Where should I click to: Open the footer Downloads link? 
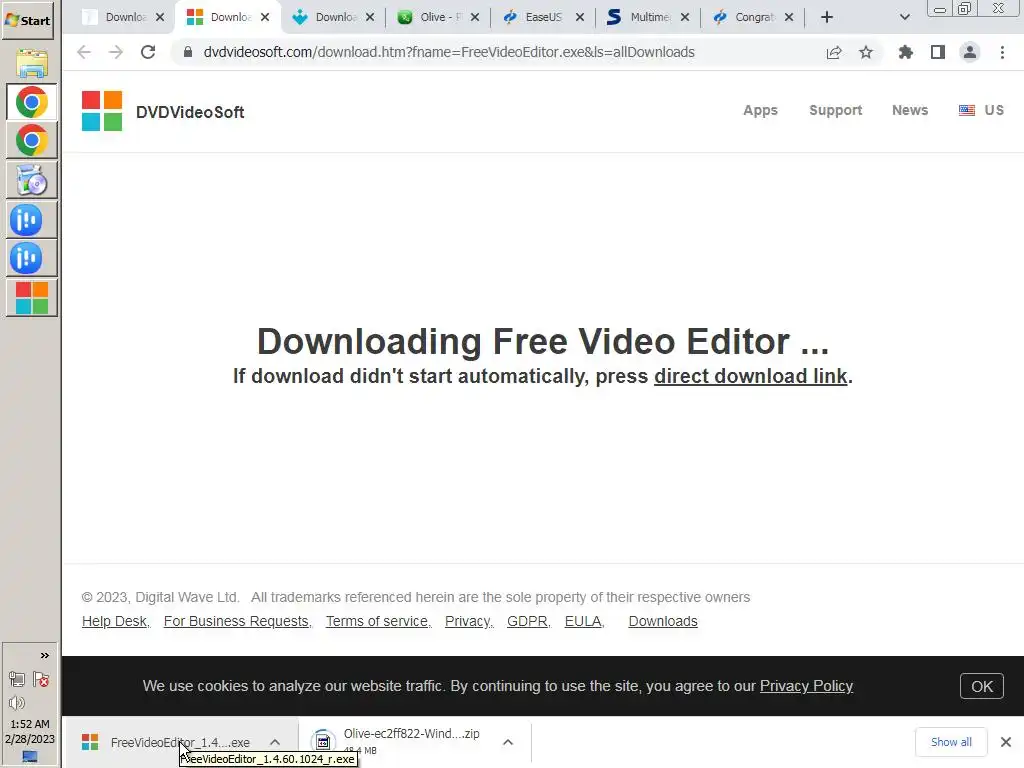(663, 621)
